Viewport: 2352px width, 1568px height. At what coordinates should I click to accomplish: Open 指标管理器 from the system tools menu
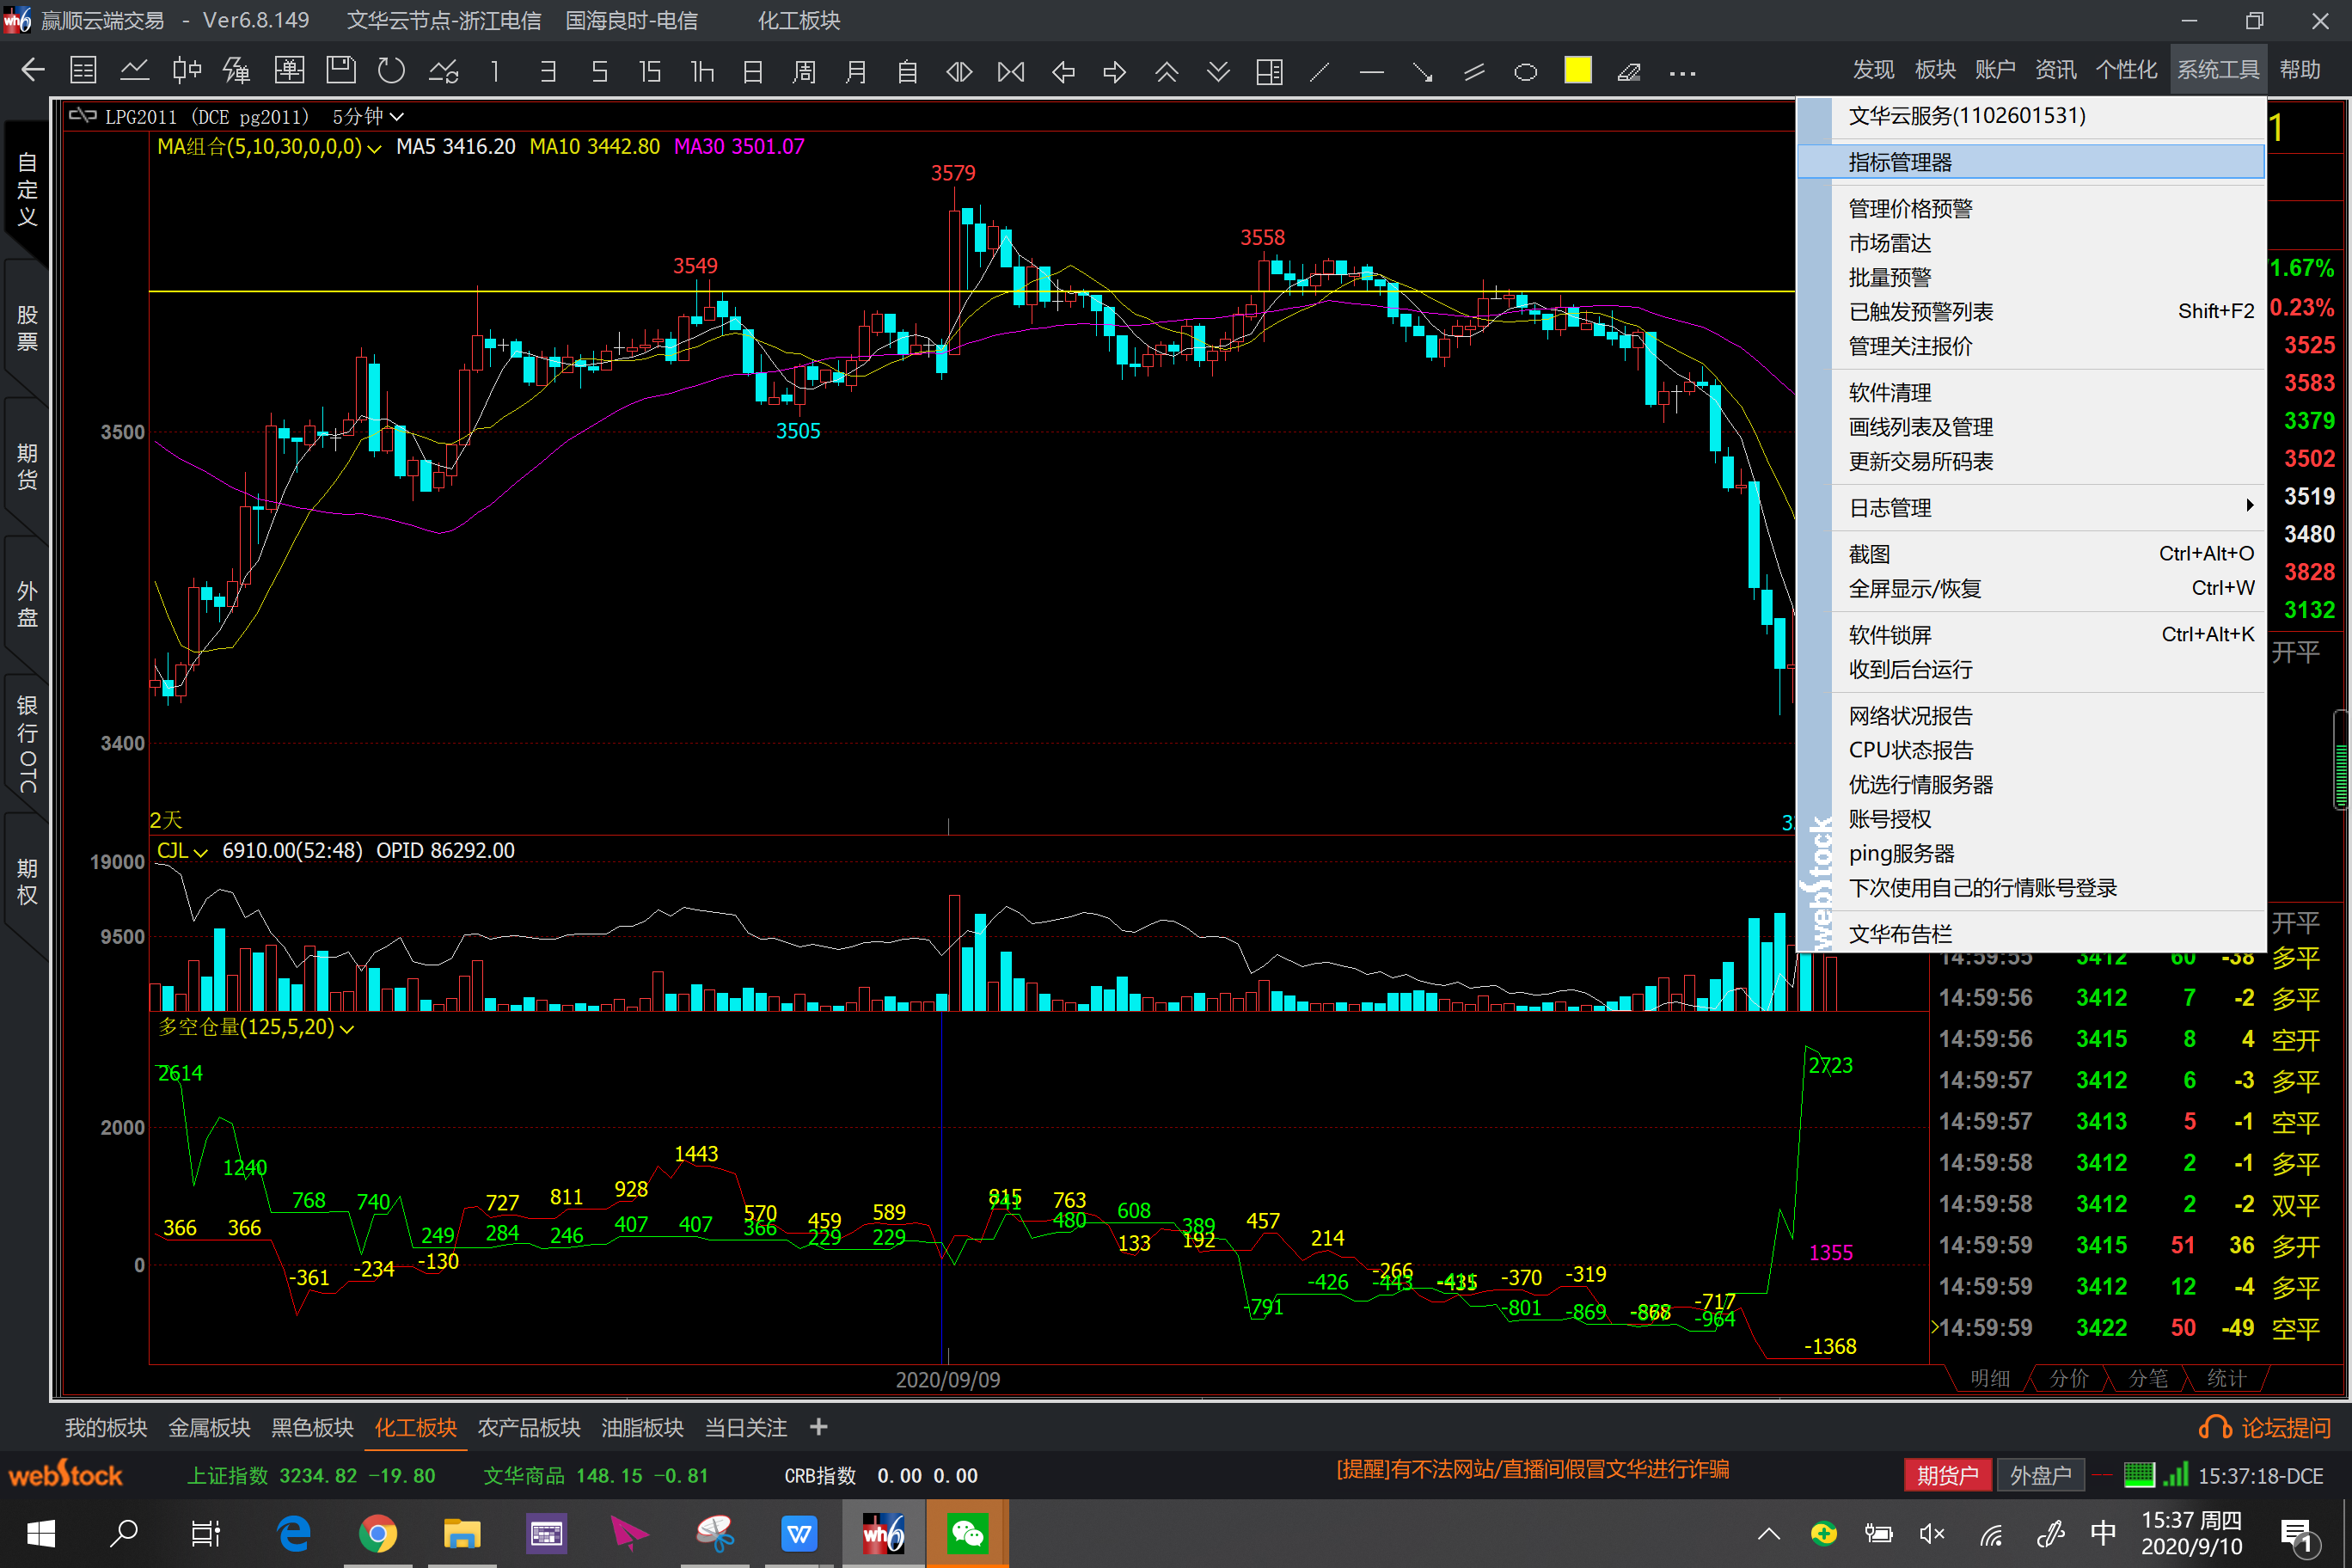click(x=2031, y=161)
